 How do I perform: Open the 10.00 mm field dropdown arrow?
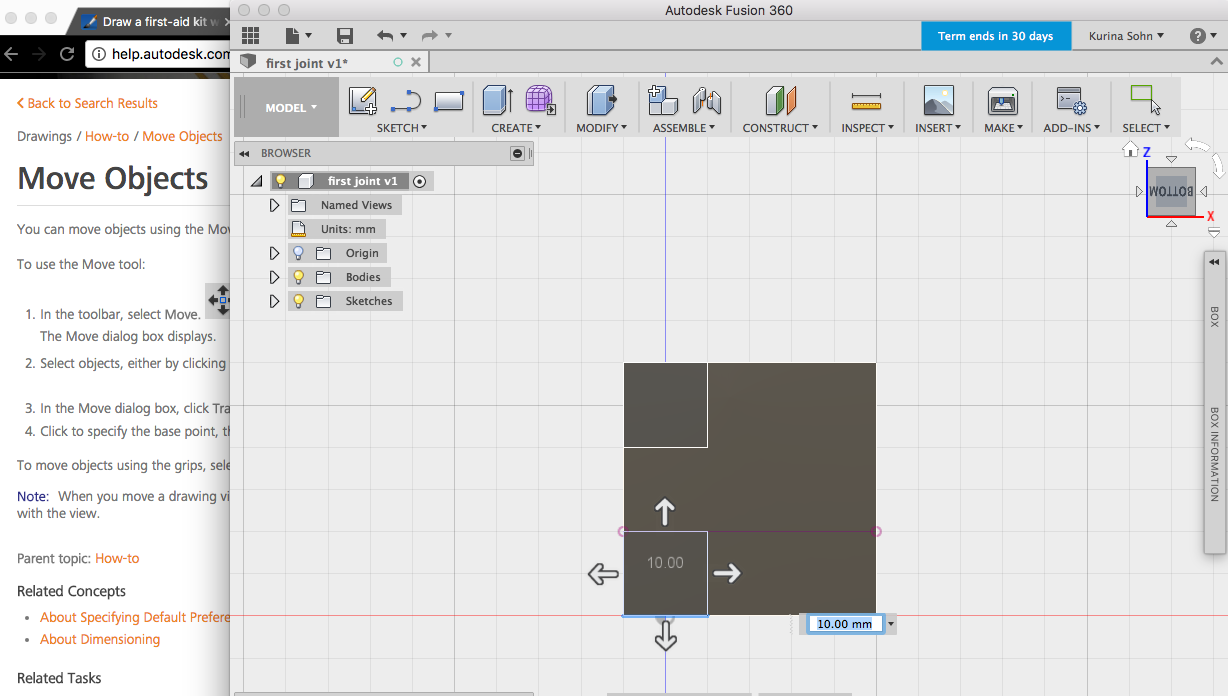(891, 624)
